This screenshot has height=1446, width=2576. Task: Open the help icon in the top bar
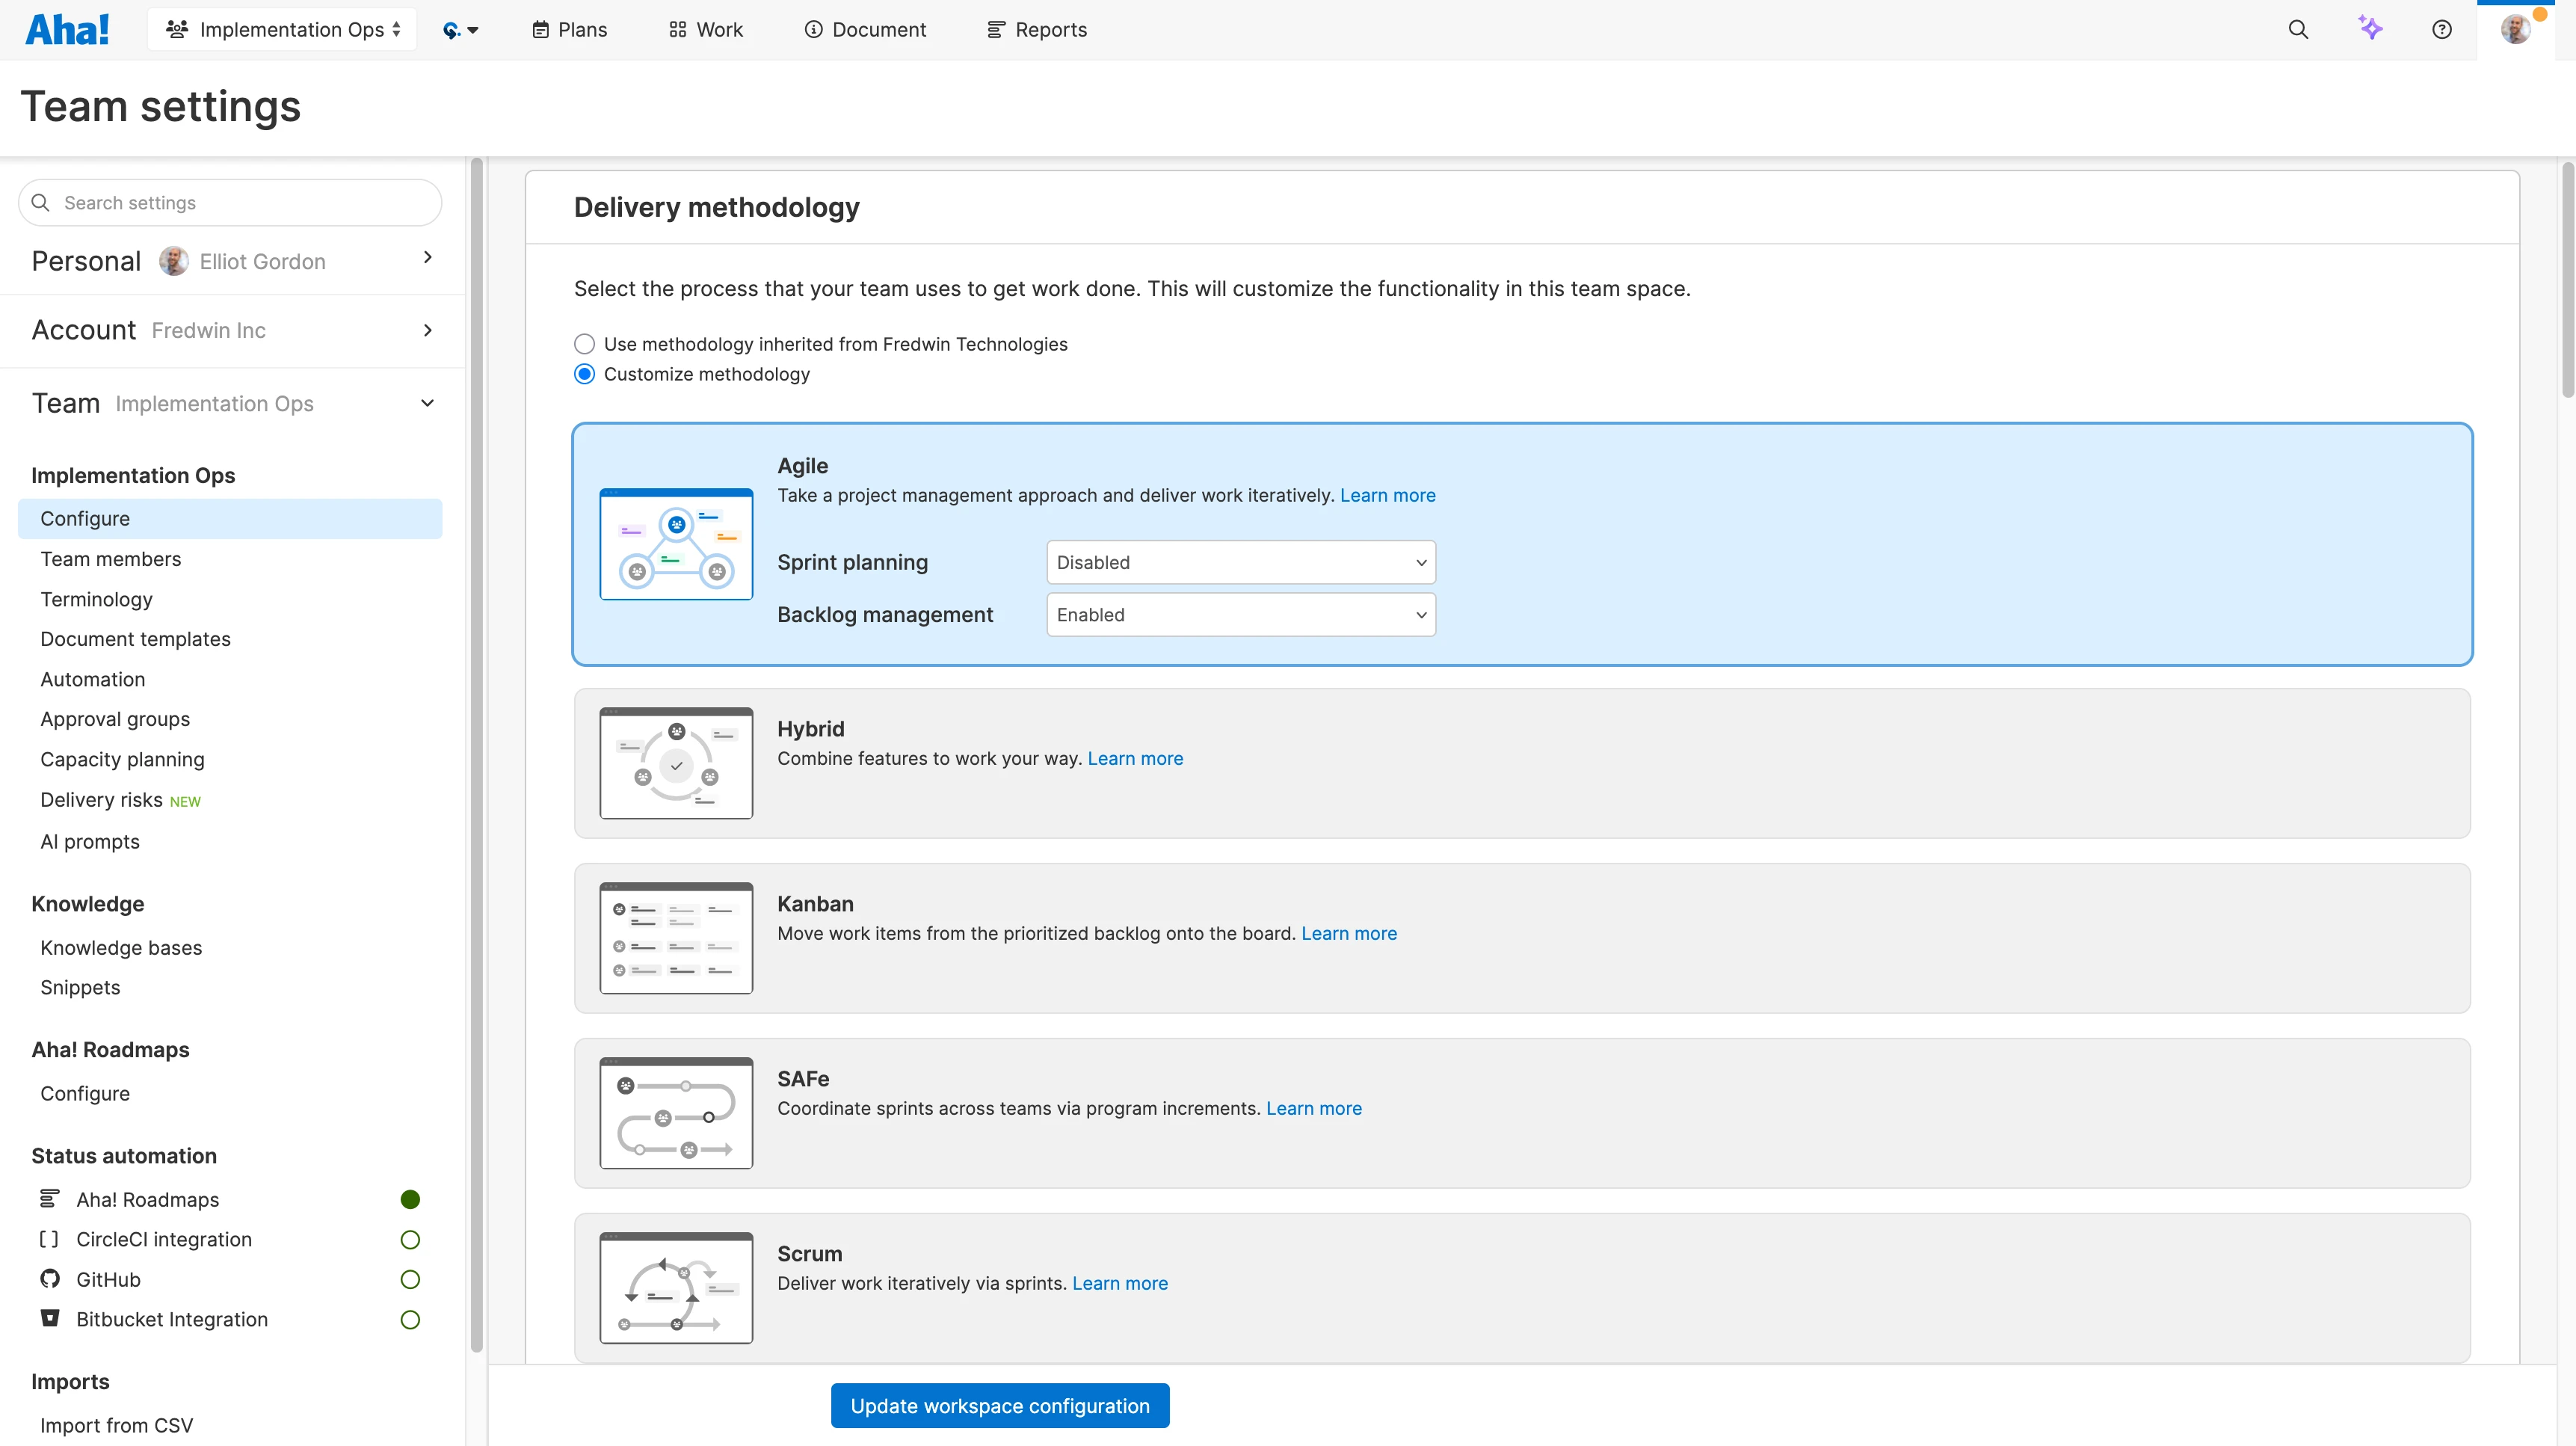pos(2441,29)
